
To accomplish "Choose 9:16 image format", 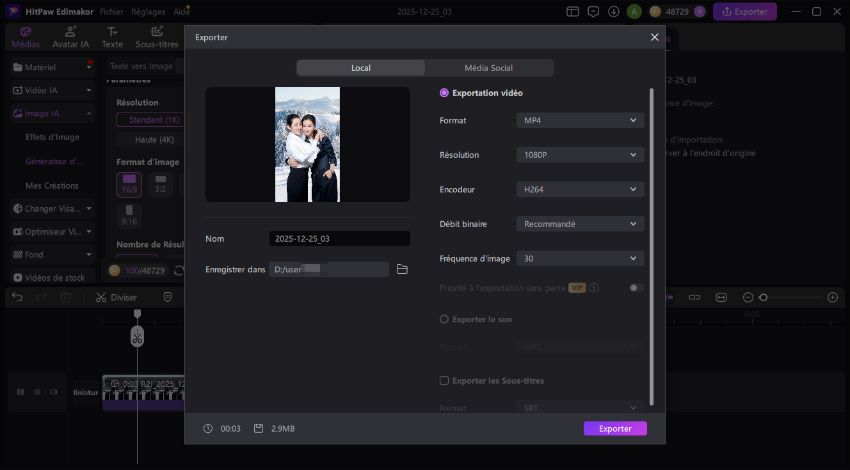I will tap(129, 215).
